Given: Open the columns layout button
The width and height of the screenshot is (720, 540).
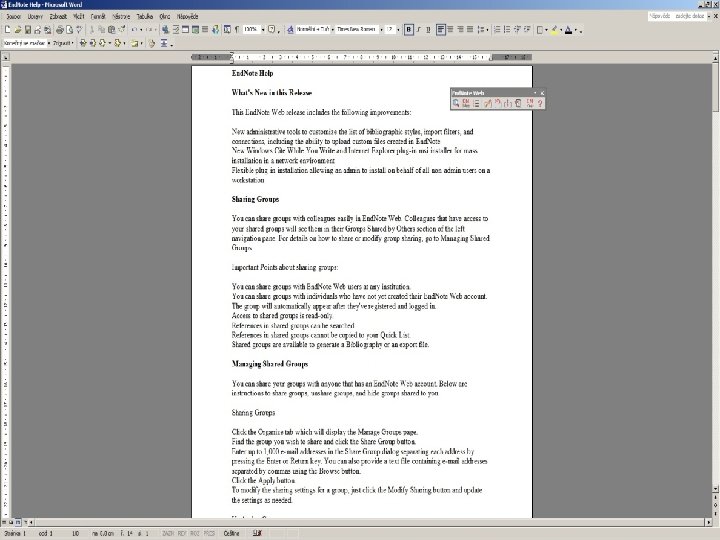Looking at the screenshot, I should pos(205,30).
